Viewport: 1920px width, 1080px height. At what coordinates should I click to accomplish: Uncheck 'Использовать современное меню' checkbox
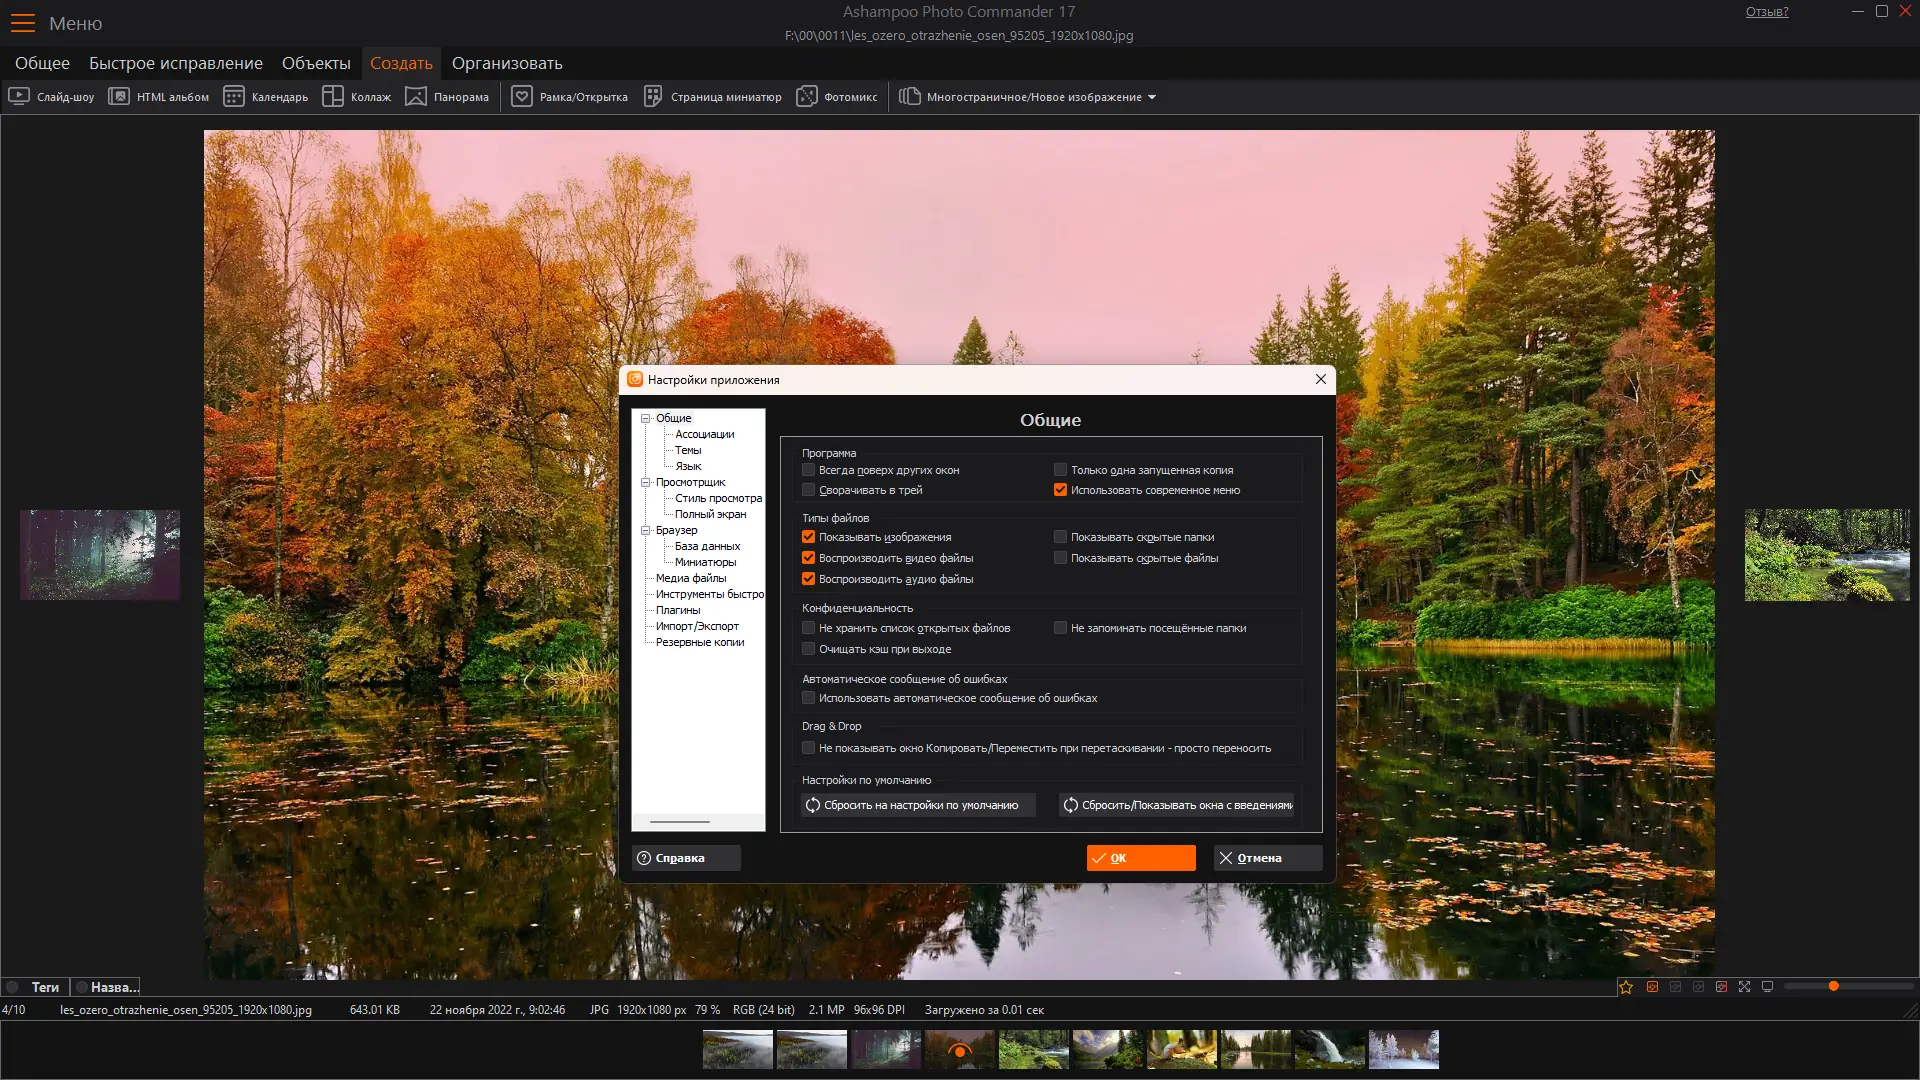click(x=1060, y=490)
